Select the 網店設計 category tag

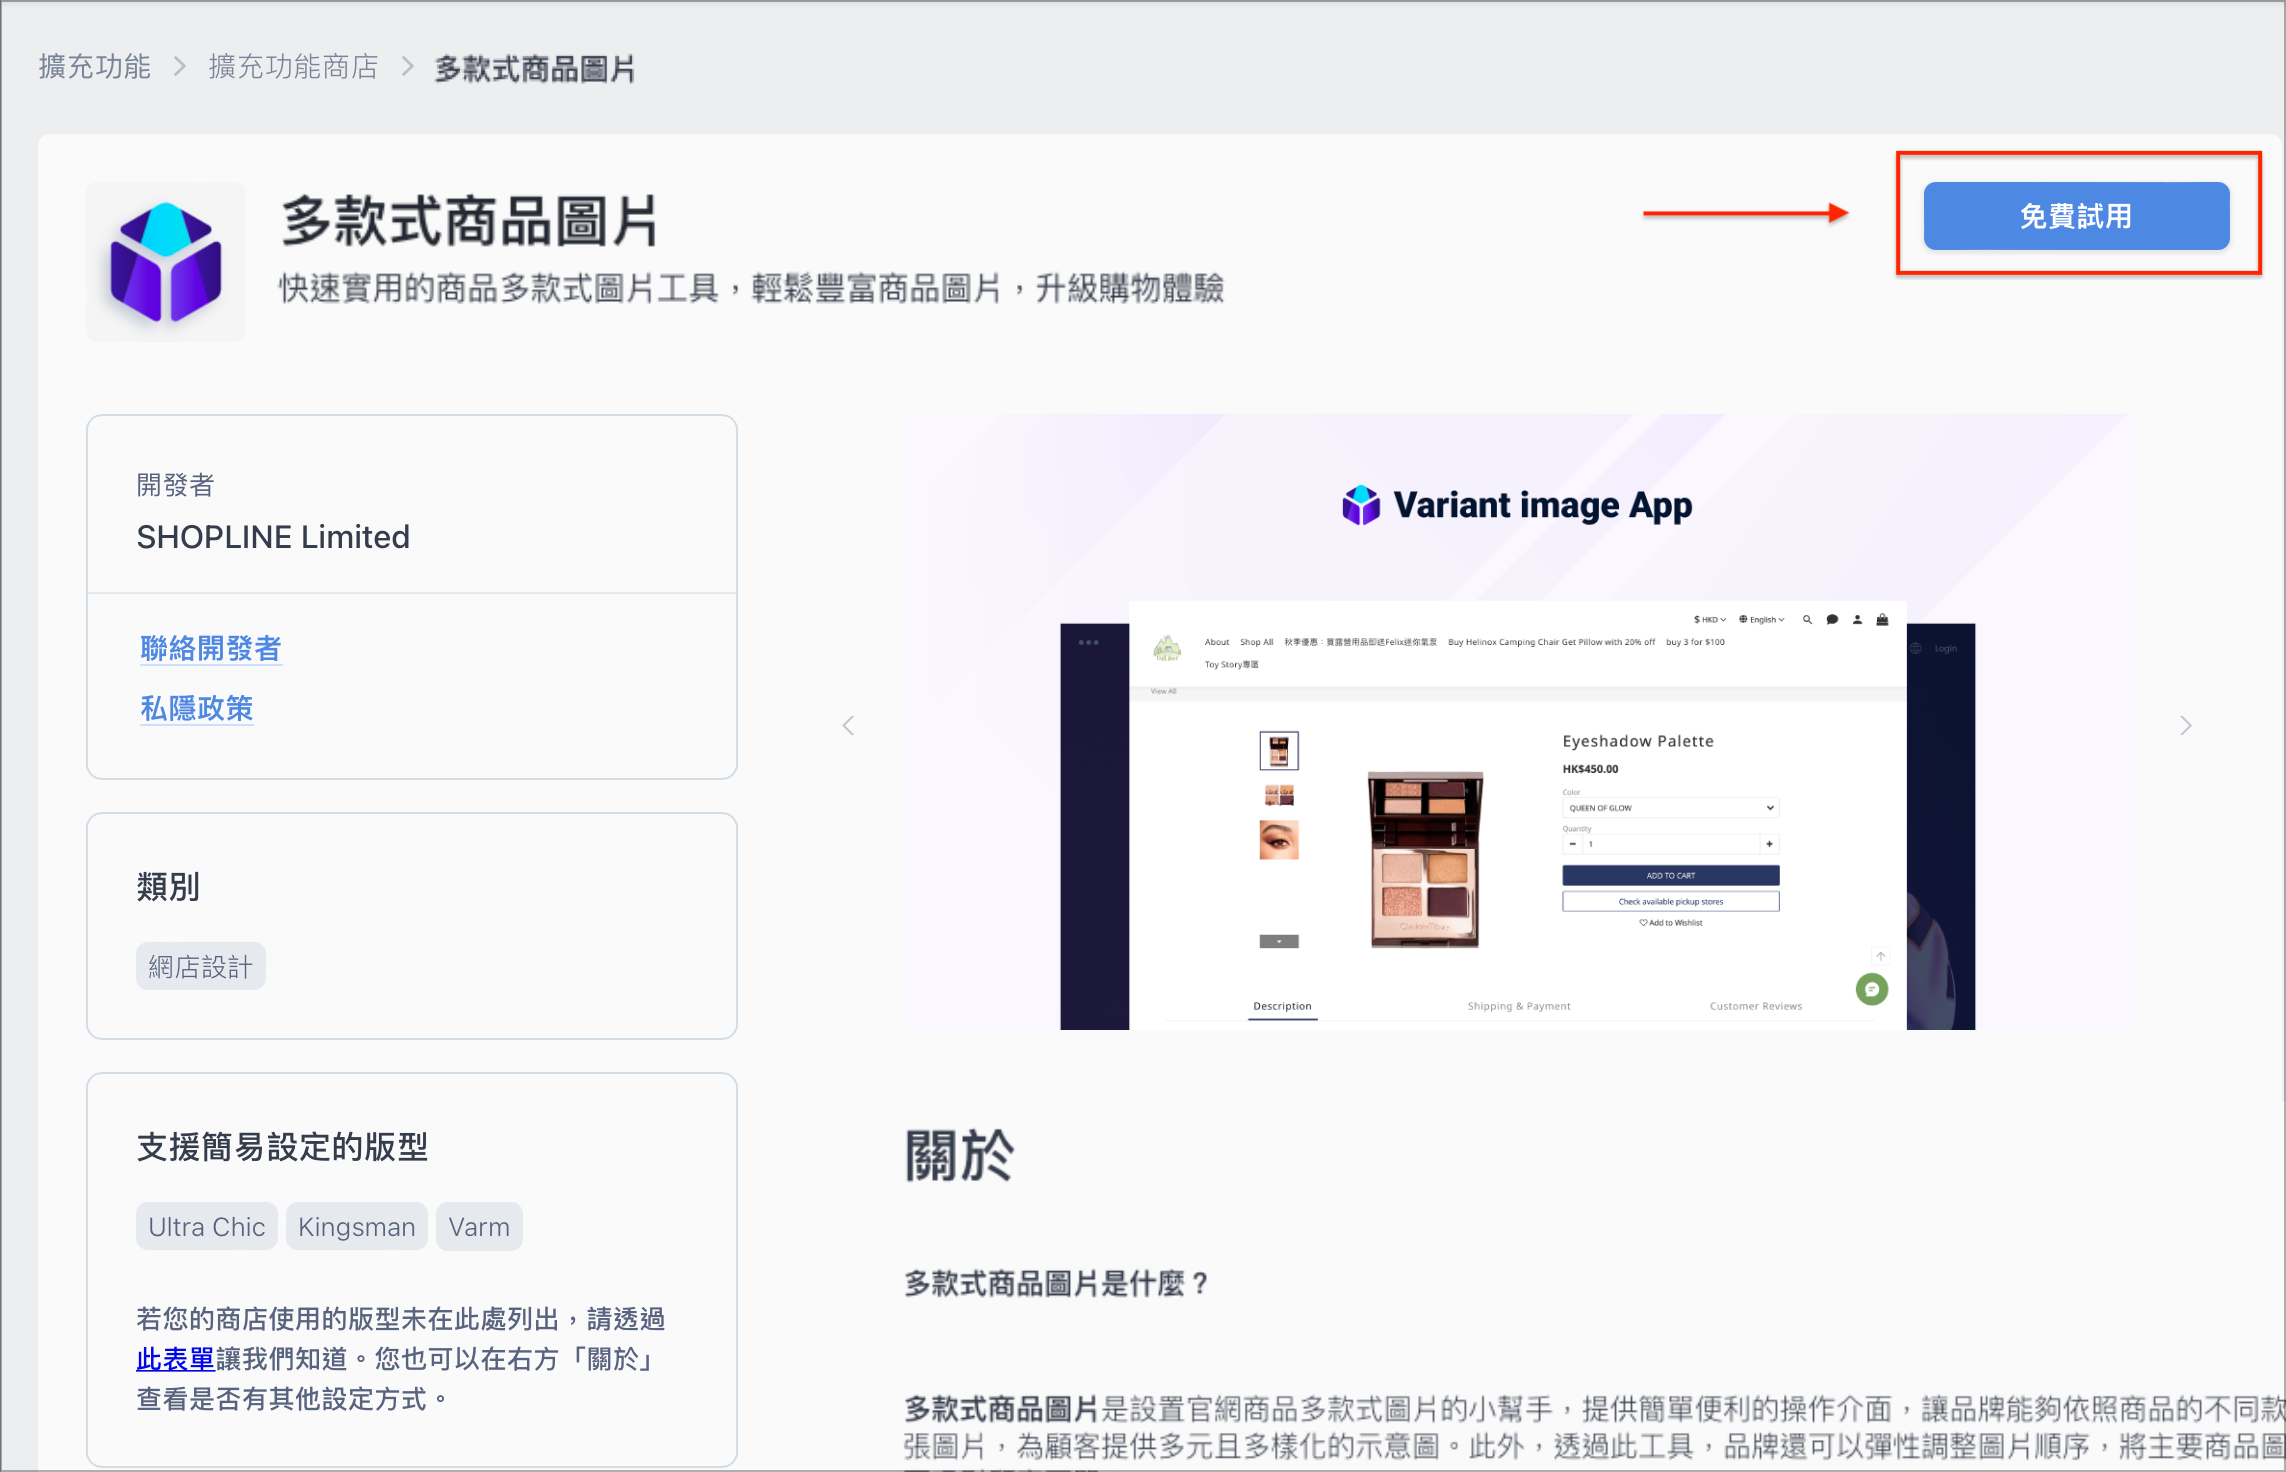[x=201, y=966]
